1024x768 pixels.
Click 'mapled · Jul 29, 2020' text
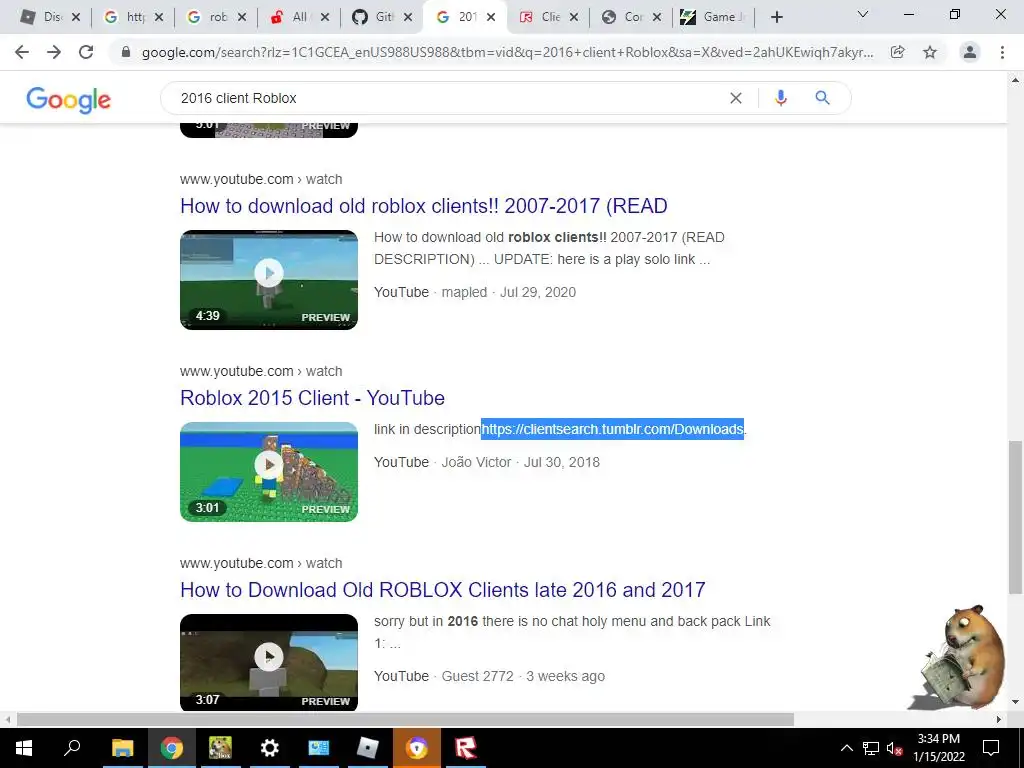point(509,292)
